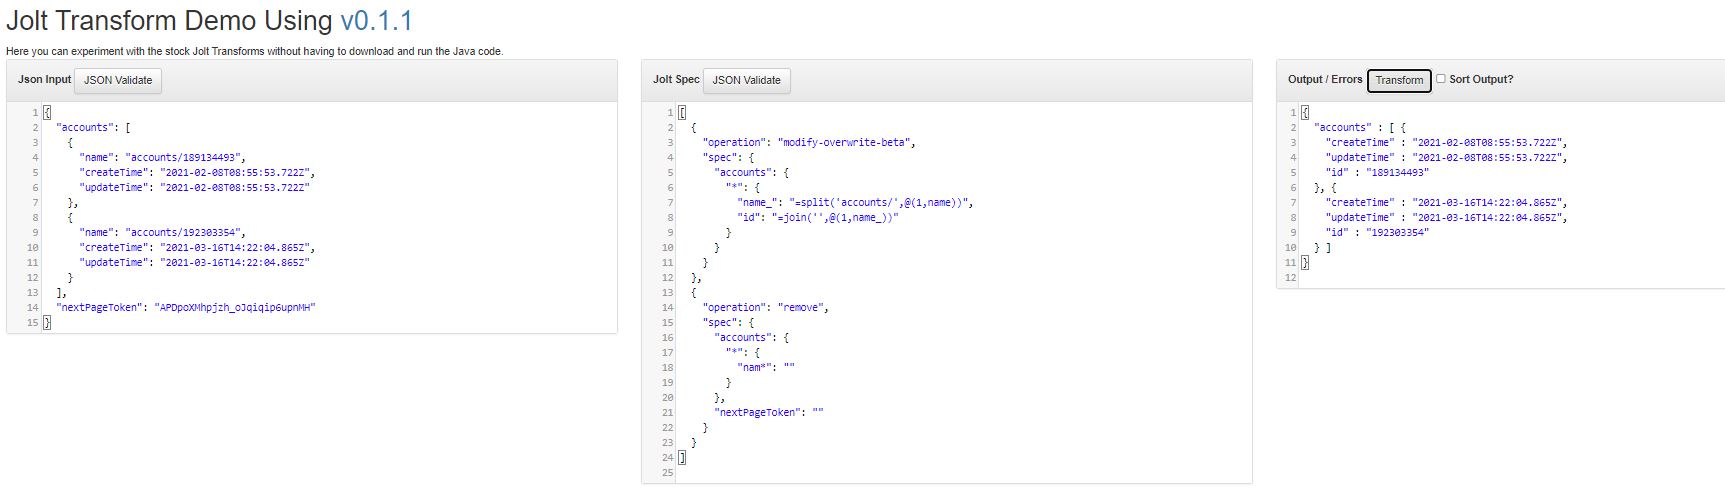The image size is (1725, 495).
Task: Click the "name_" split expression line in Jolt Spec
Action: pos(855,203)
